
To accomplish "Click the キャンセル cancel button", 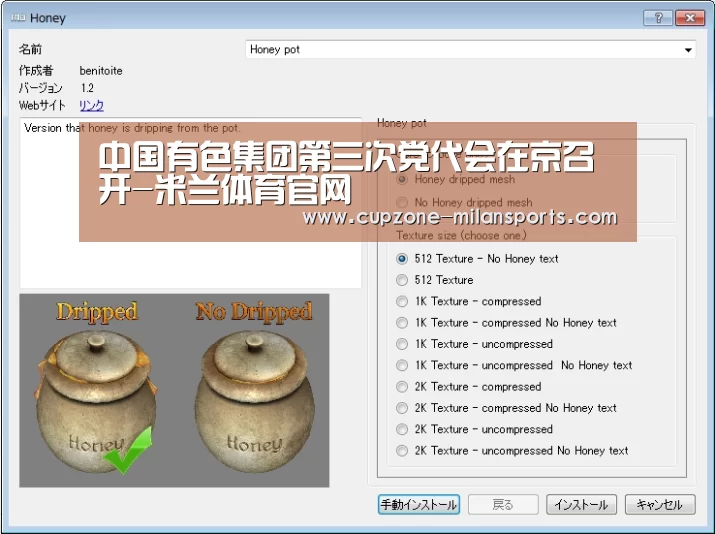I will [x=660, y=504].
